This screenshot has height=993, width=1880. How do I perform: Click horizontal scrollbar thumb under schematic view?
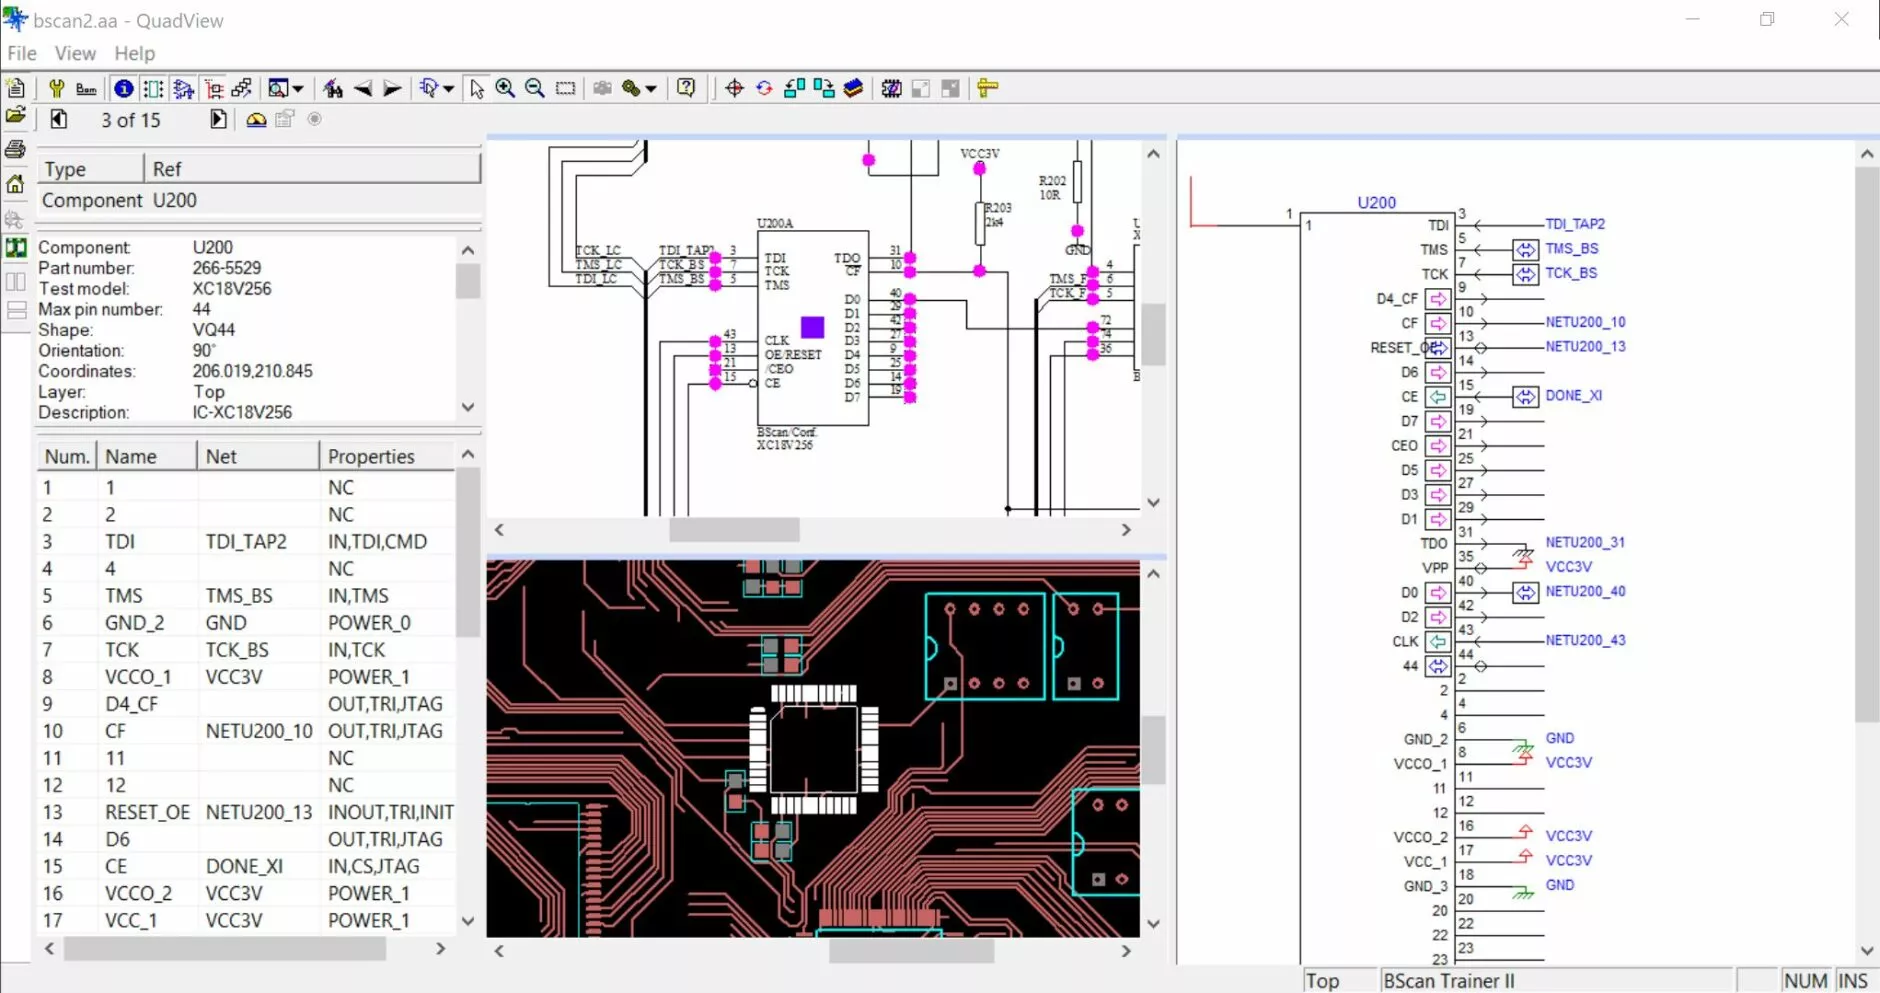tap(734, 530)
